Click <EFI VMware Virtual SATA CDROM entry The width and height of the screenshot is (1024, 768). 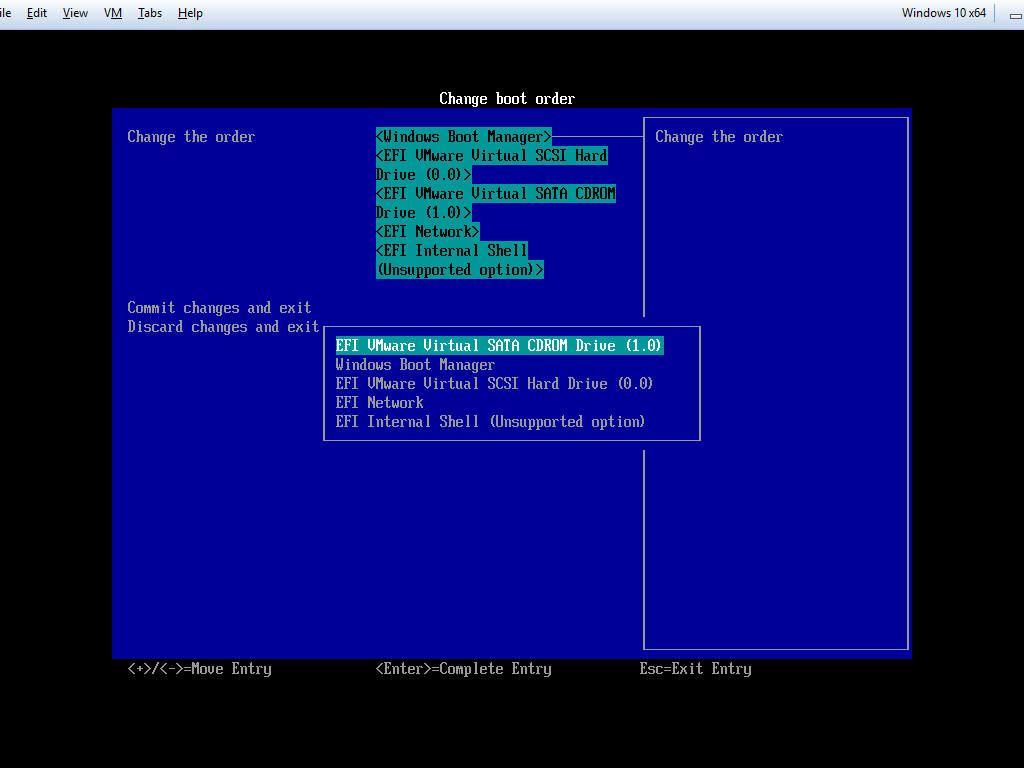pyautogui.click(x=496, y=202)
